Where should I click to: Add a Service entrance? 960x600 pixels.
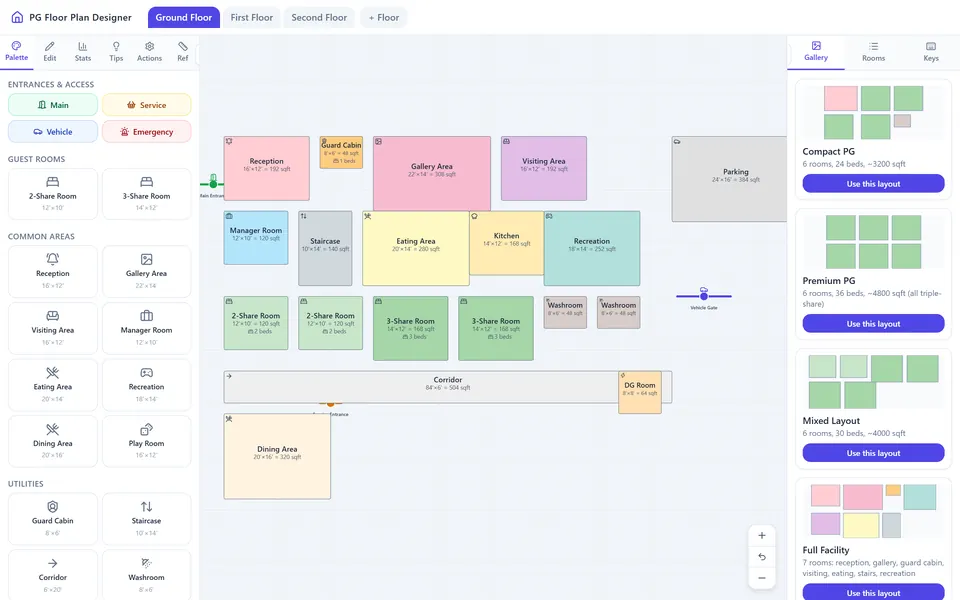146,105
